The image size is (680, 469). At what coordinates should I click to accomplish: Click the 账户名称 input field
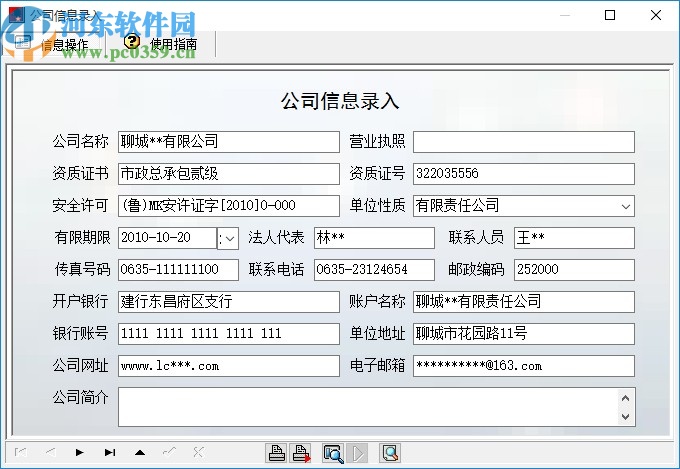(x=524, y=302)
